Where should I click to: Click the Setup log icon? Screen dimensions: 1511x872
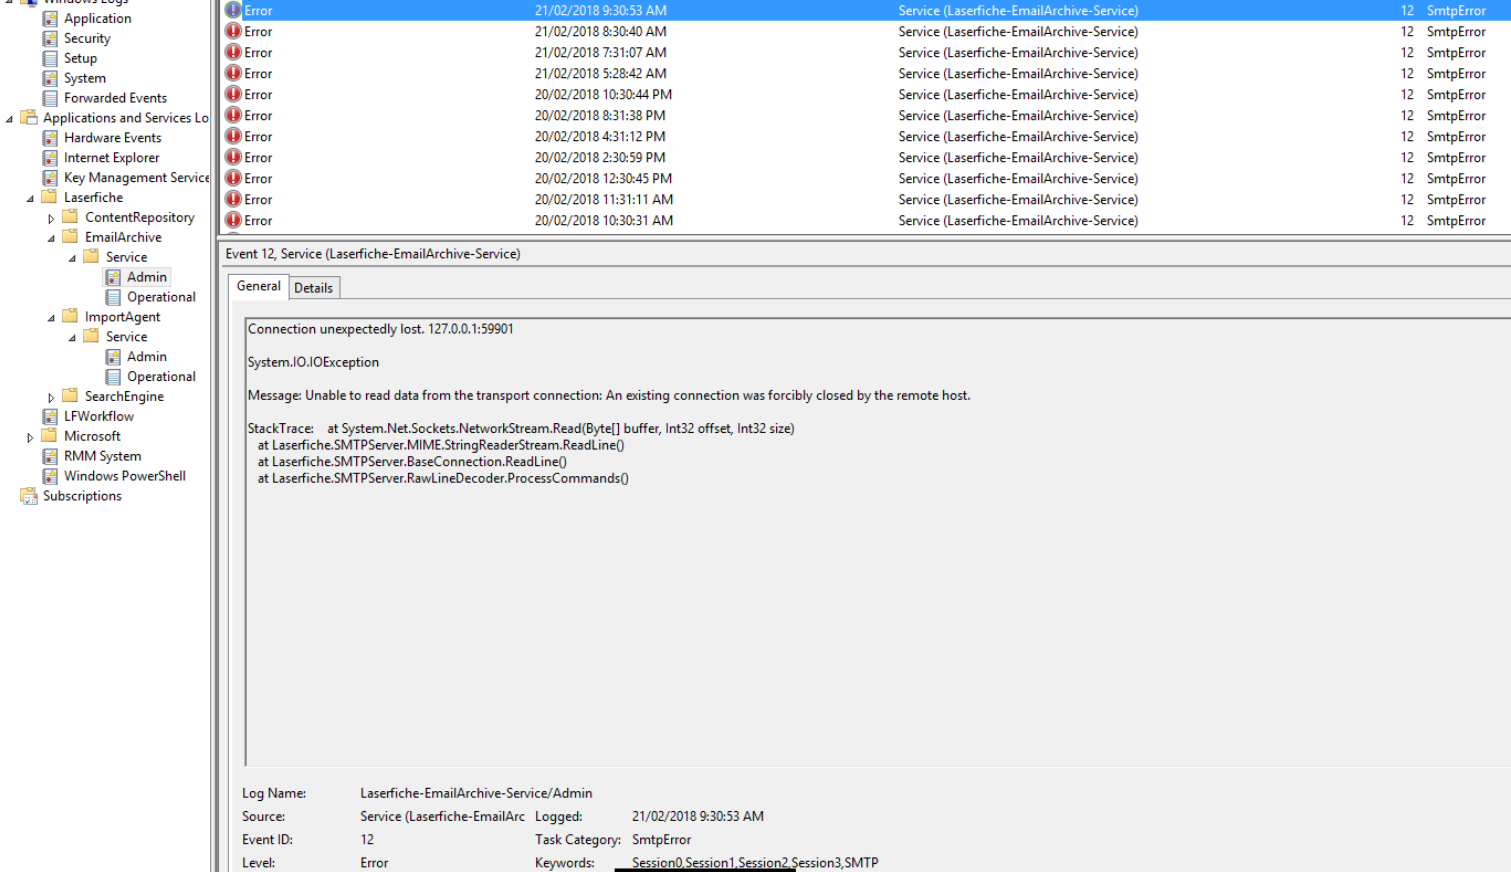coord(50,58)
